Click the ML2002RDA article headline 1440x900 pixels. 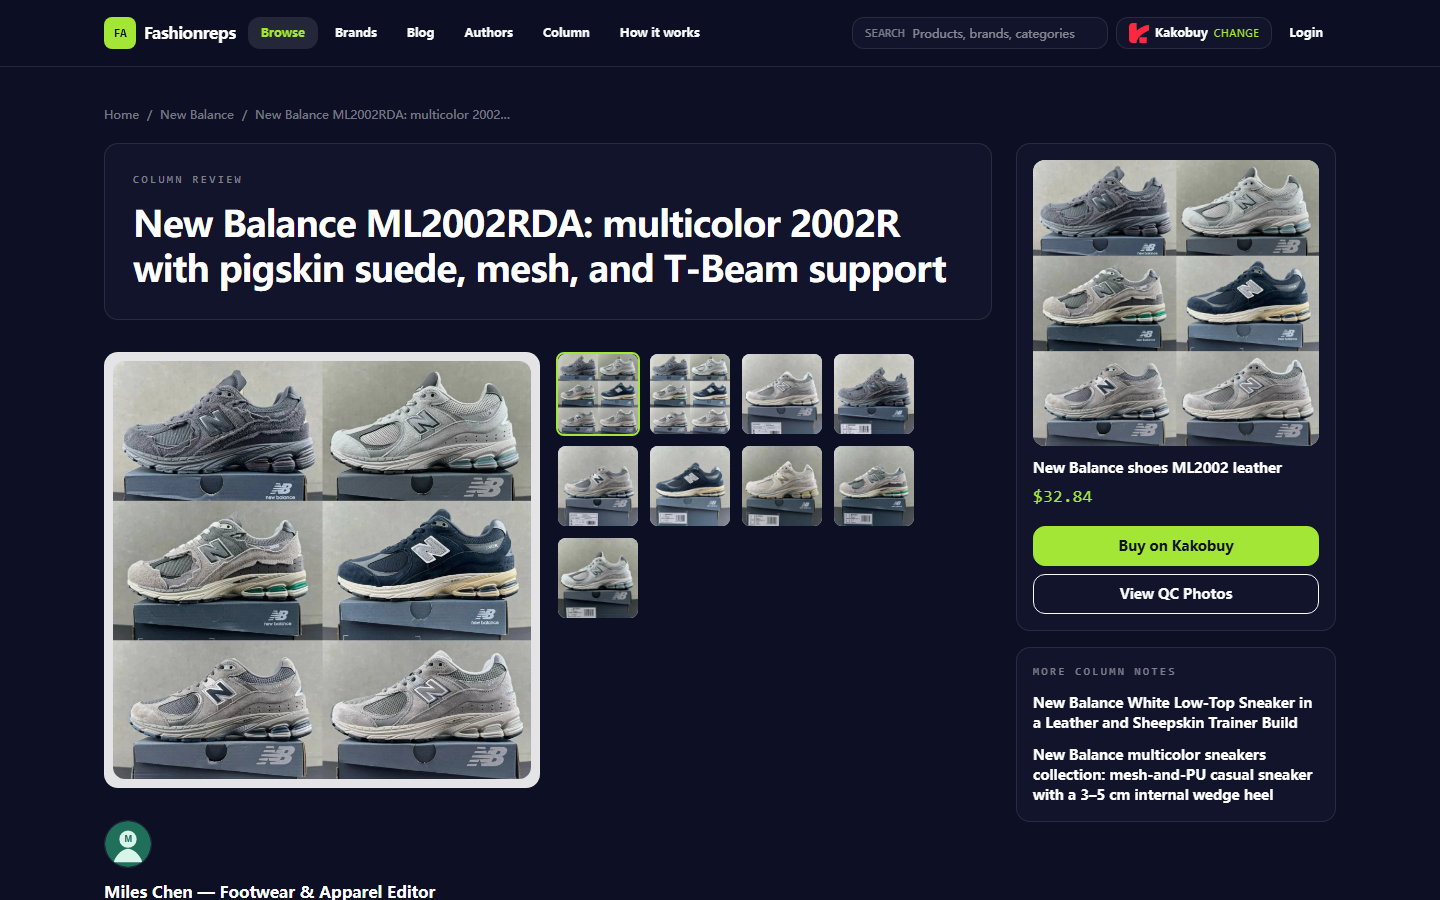click(x=540, y=246)
